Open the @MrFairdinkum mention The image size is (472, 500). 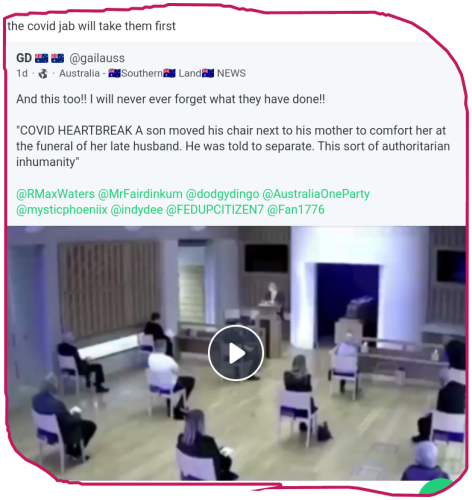pyautogui.click(x=140, y=194)
